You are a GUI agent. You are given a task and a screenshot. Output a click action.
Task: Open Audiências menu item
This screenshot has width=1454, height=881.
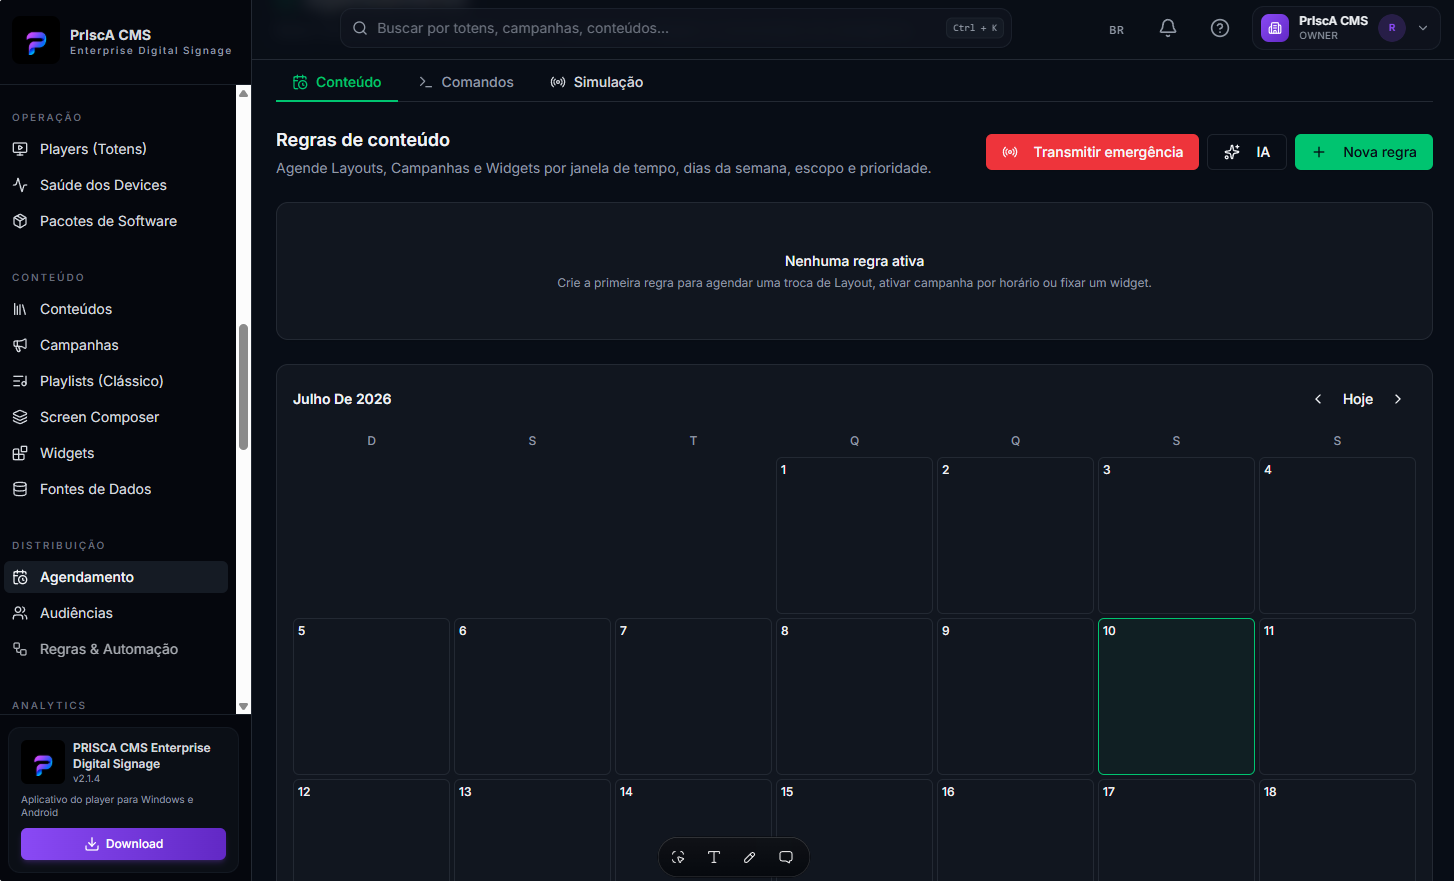[x=116, y=613]
